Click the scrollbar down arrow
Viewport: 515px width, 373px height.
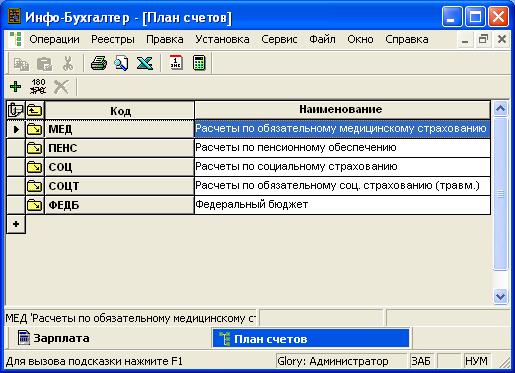500,296
